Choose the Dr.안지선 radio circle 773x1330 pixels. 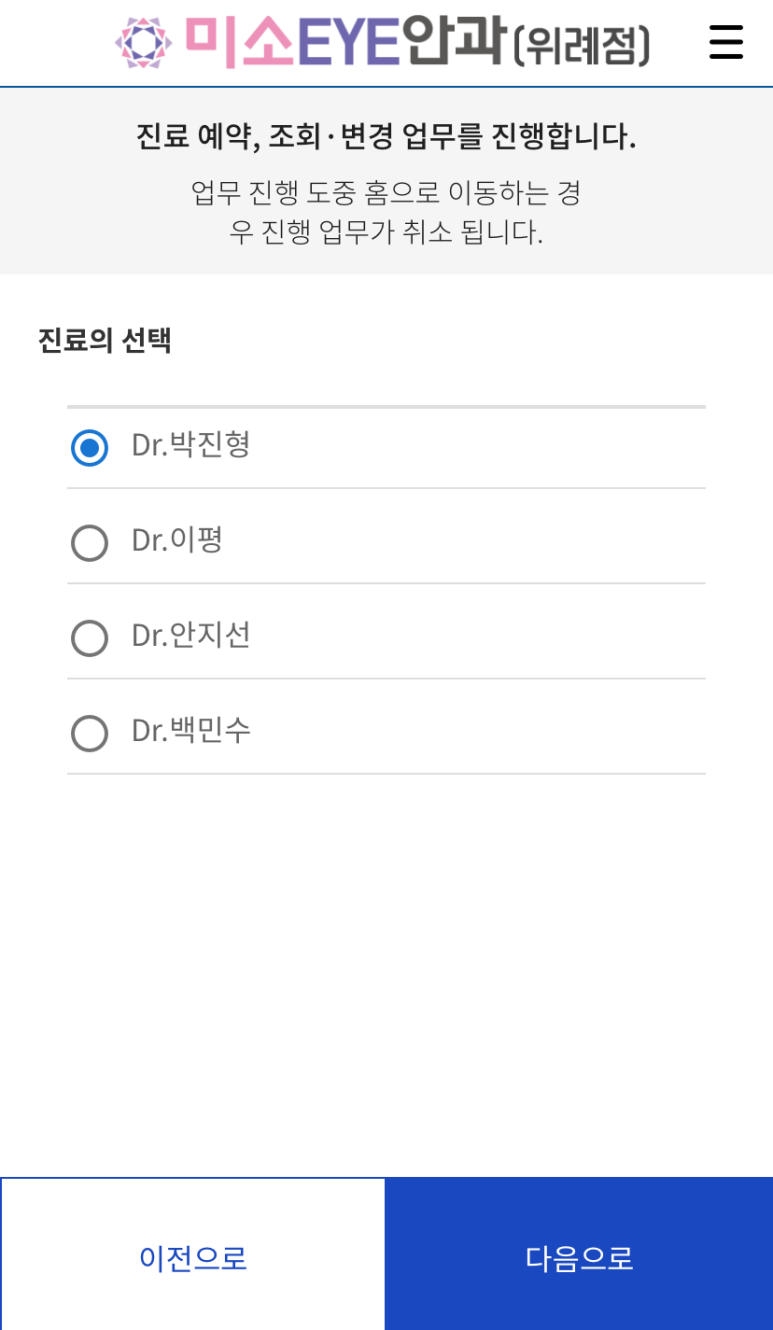tap(89, 638)
